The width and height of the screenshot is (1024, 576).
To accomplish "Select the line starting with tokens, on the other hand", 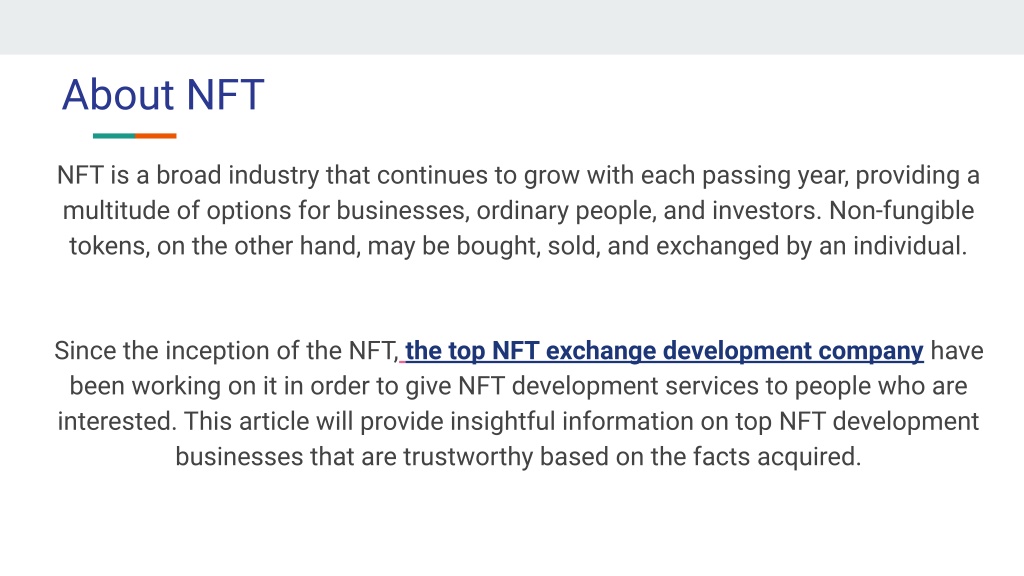I will click(x=518, y=246).
